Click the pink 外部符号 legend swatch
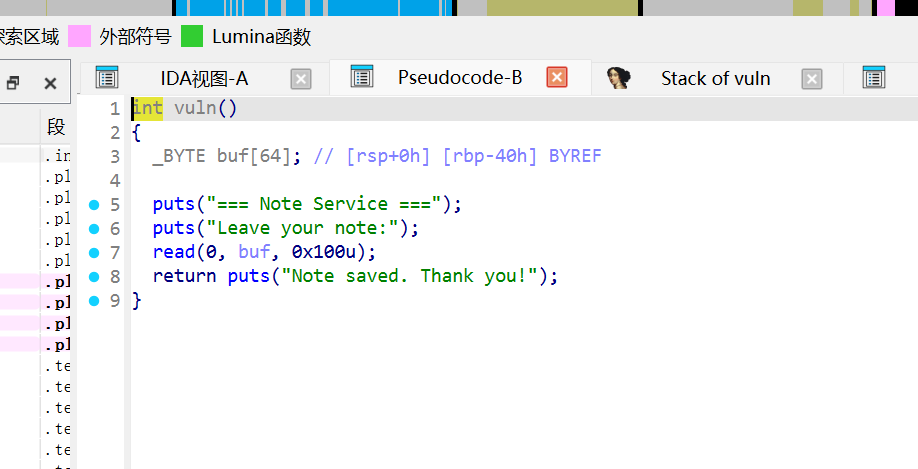918x469 pixels. (80, 36)
